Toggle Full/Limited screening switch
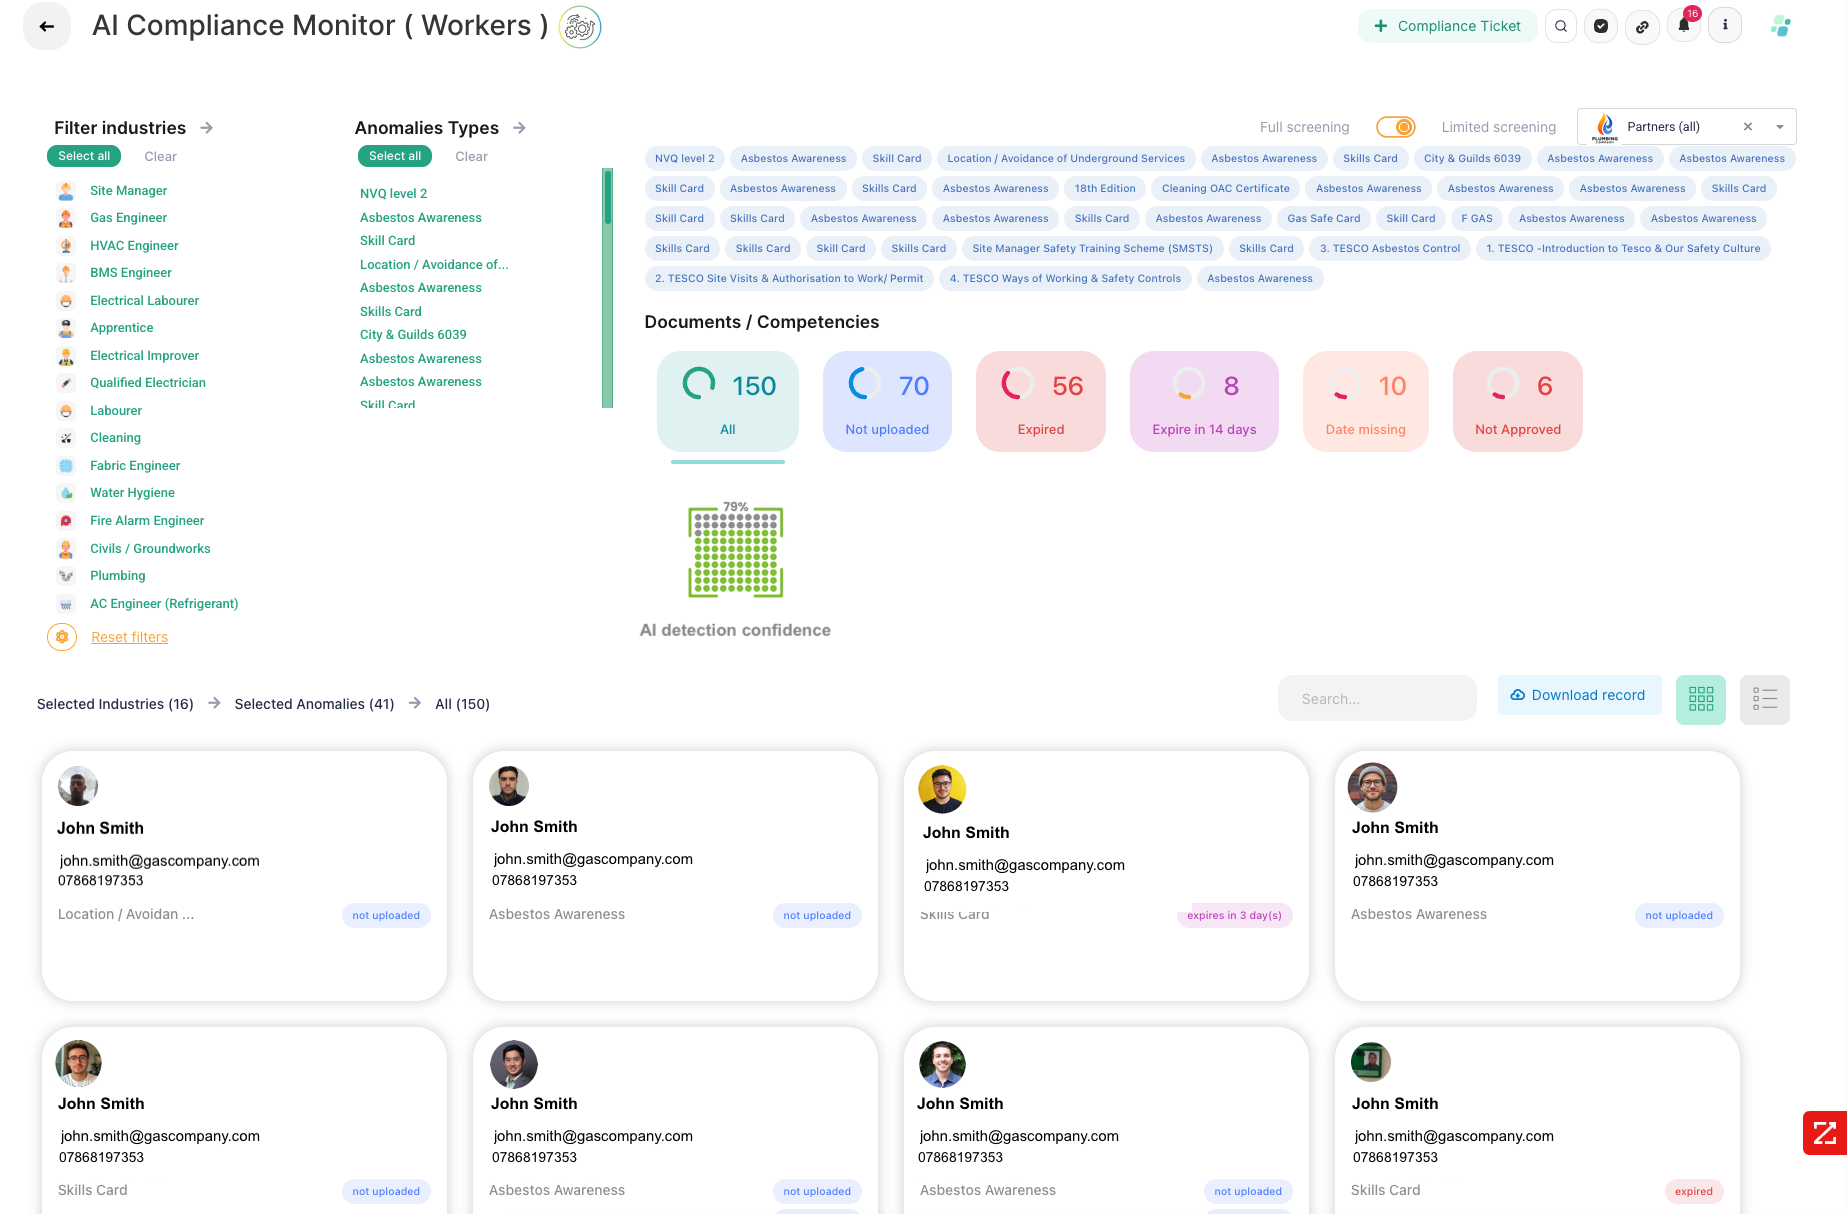This screenshot has height=1214, width=1847. point(1395,127)
